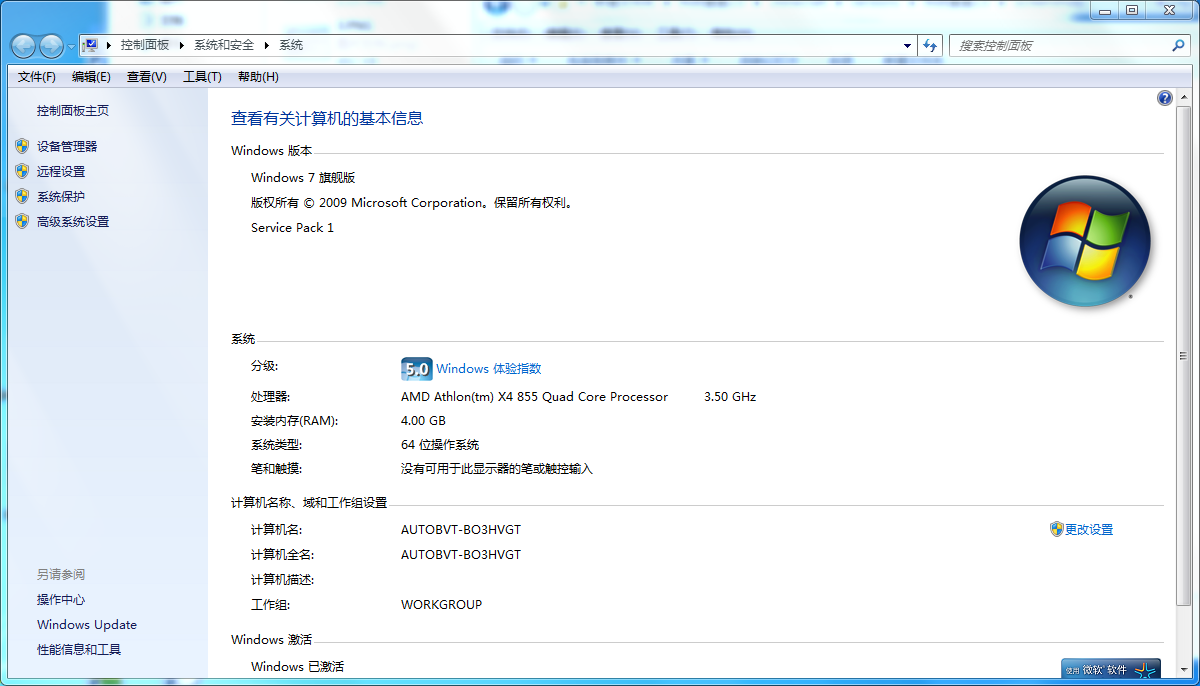Image resolution: width=1200 pixels, height=686 pixels.
Task: Open 性能信息和工具 link
Action: (x=79, y=650)
